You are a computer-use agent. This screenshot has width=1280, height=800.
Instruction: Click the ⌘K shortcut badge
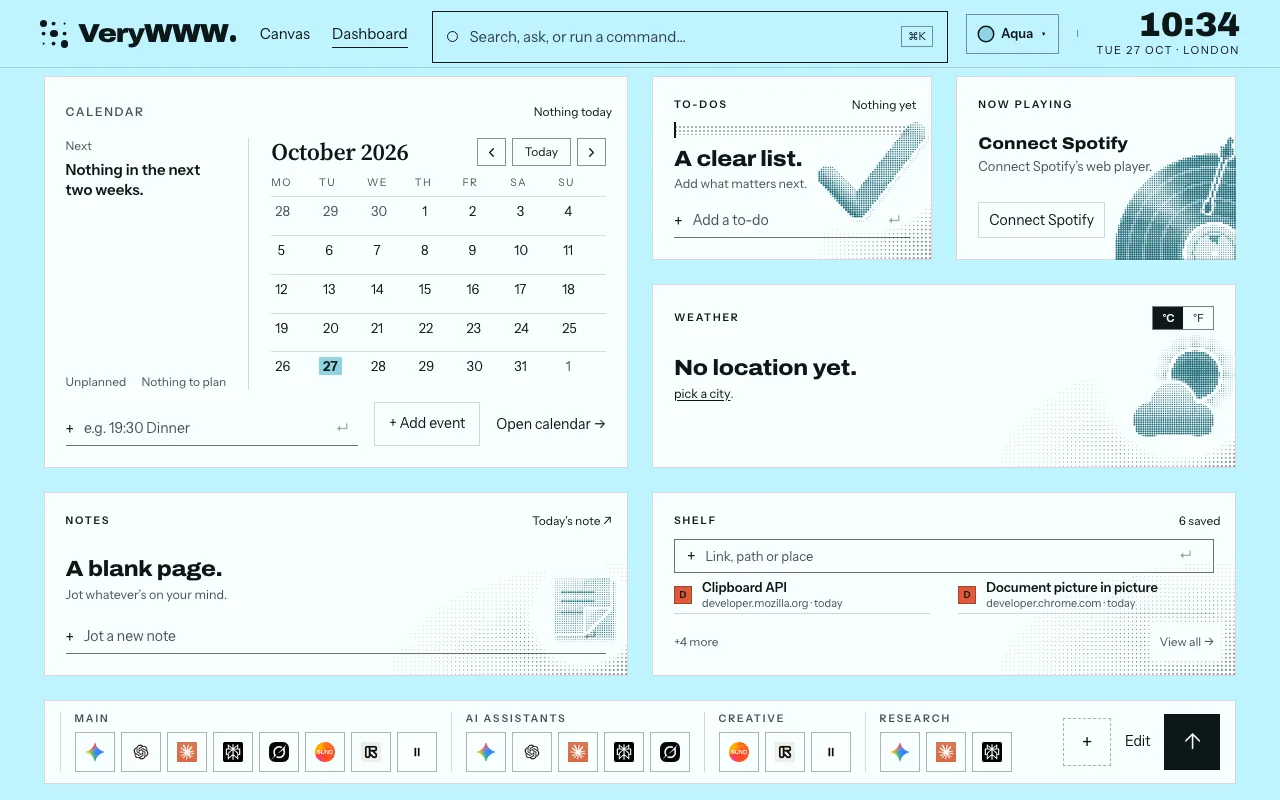pyautogui.click(x=916, y=37)
